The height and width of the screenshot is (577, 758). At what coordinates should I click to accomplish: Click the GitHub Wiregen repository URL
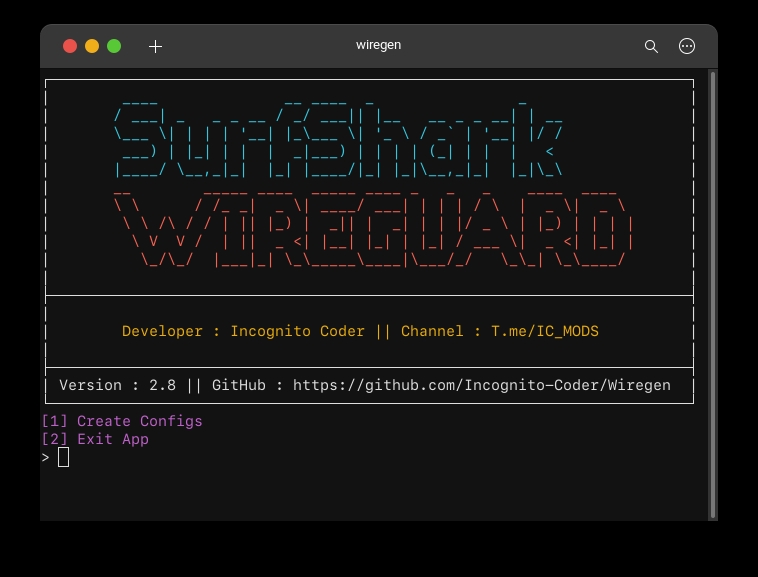tap(481, 385)
